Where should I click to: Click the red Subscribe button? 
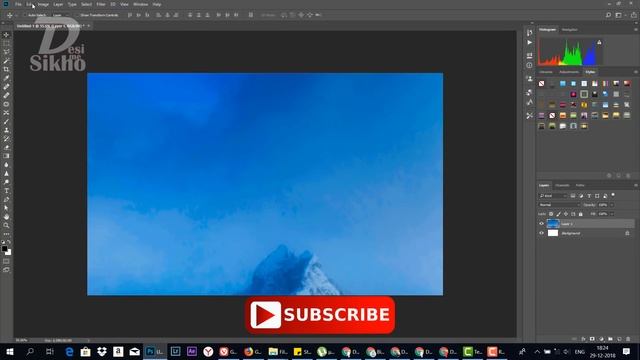pos(320,315)
